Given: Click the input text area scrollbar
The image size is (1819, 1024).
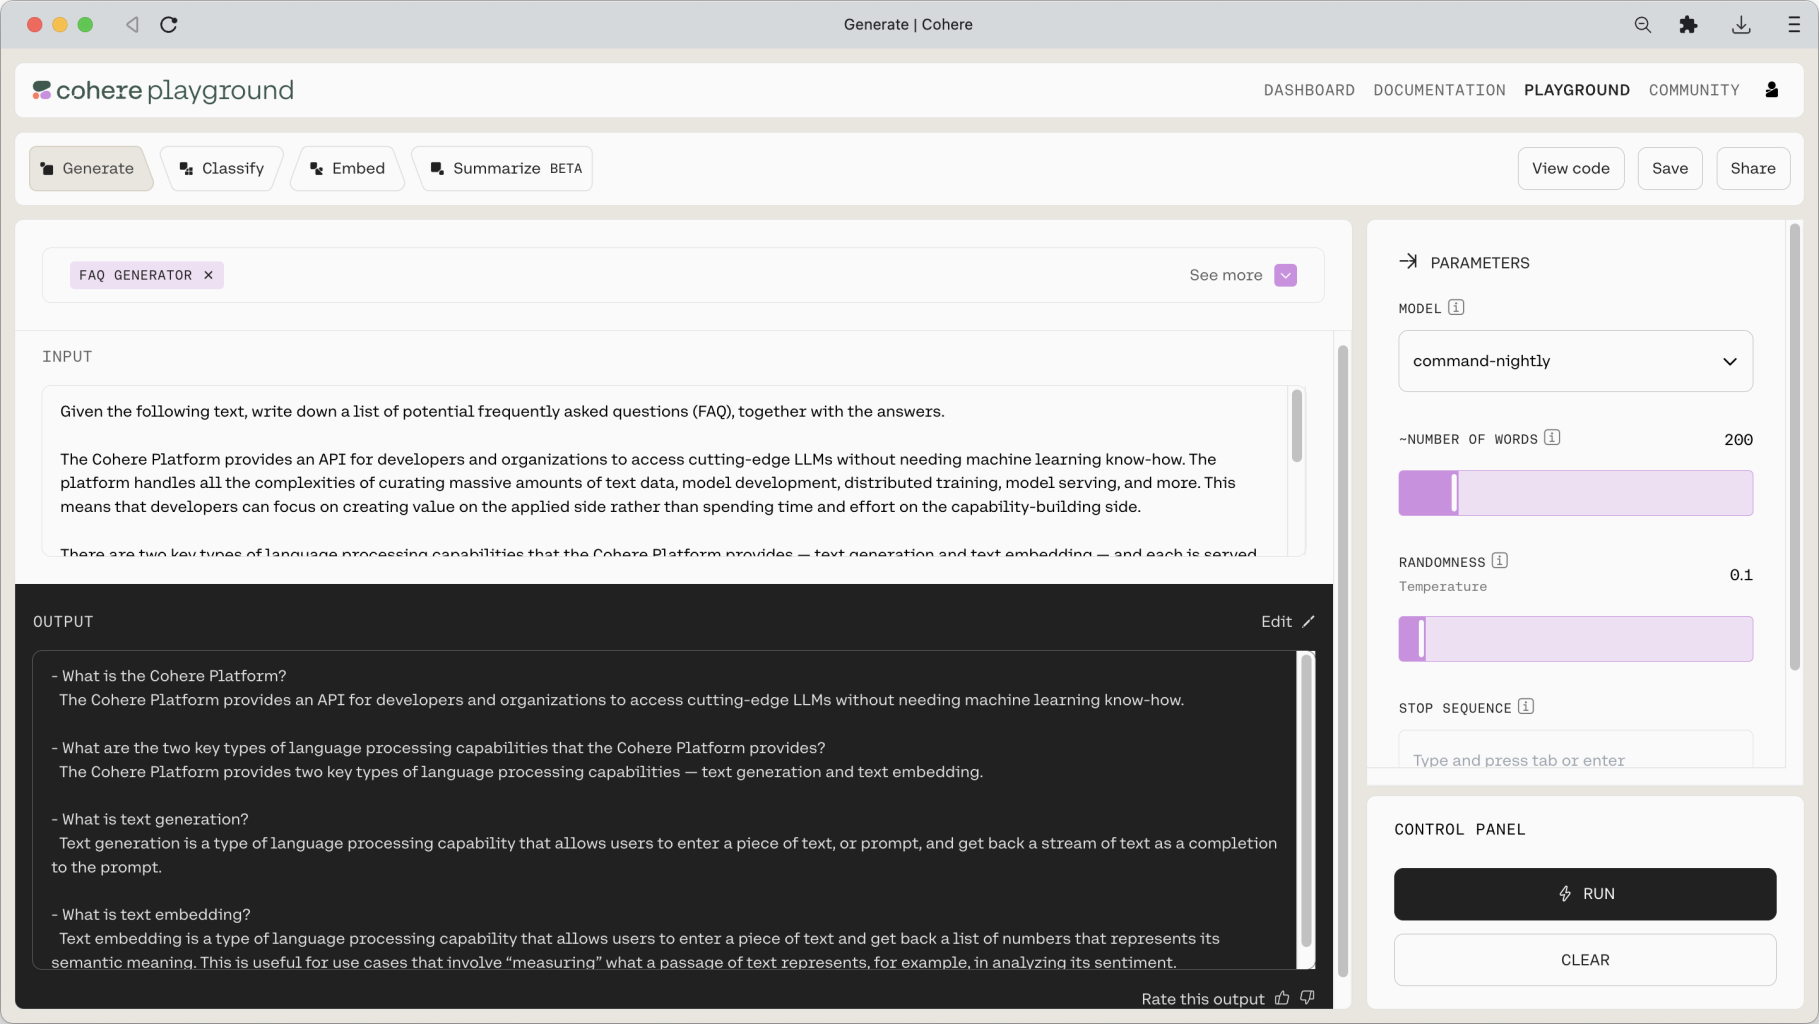Looking at the screenshot, I should point(1297,427).
